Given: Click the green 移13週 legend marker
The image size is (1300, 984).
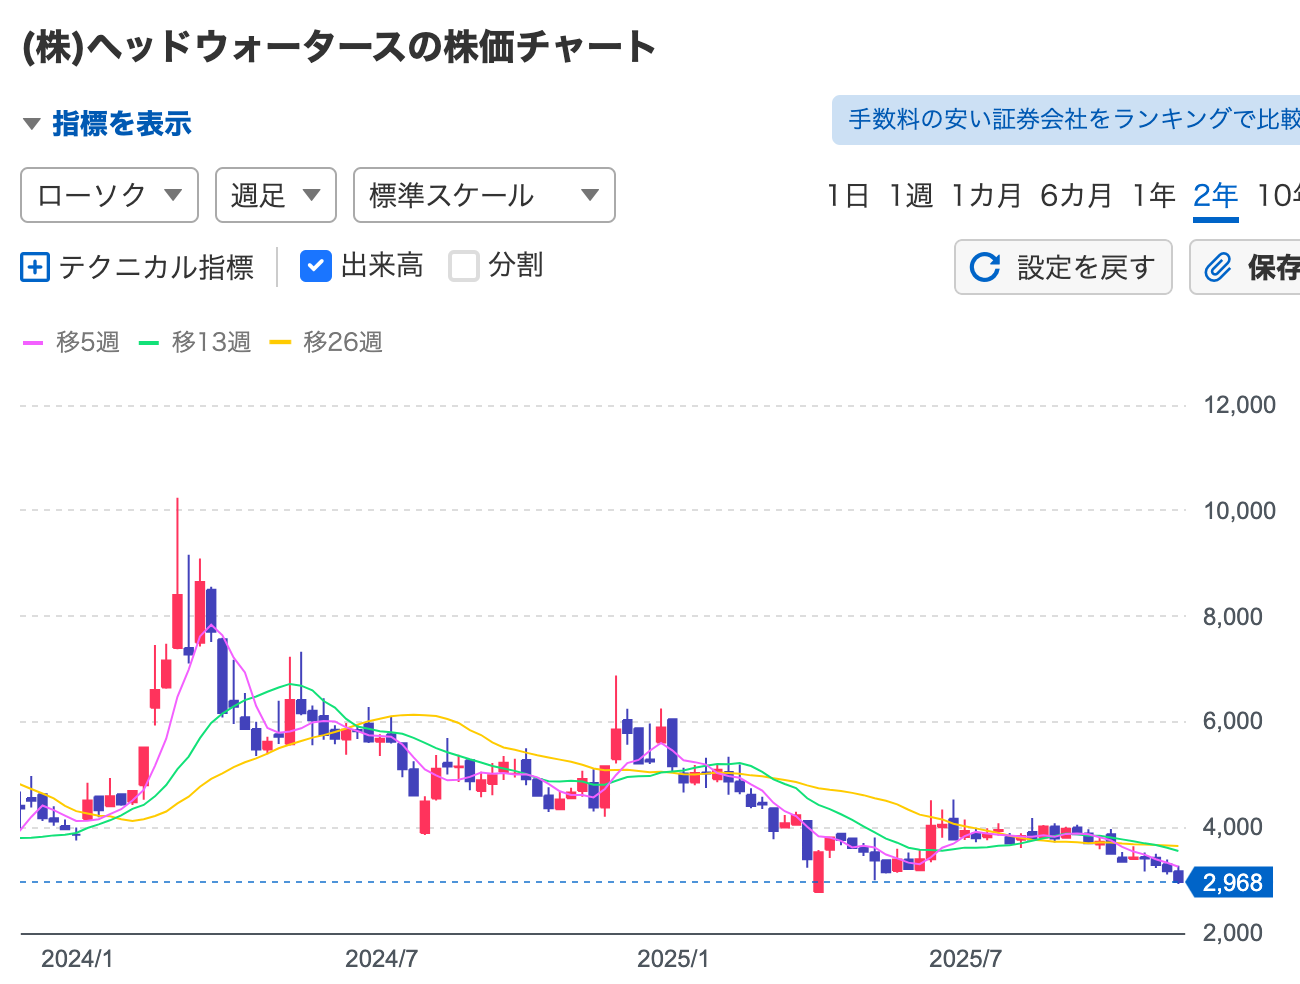Looking at the screenshot, I should tap(149, 343).
